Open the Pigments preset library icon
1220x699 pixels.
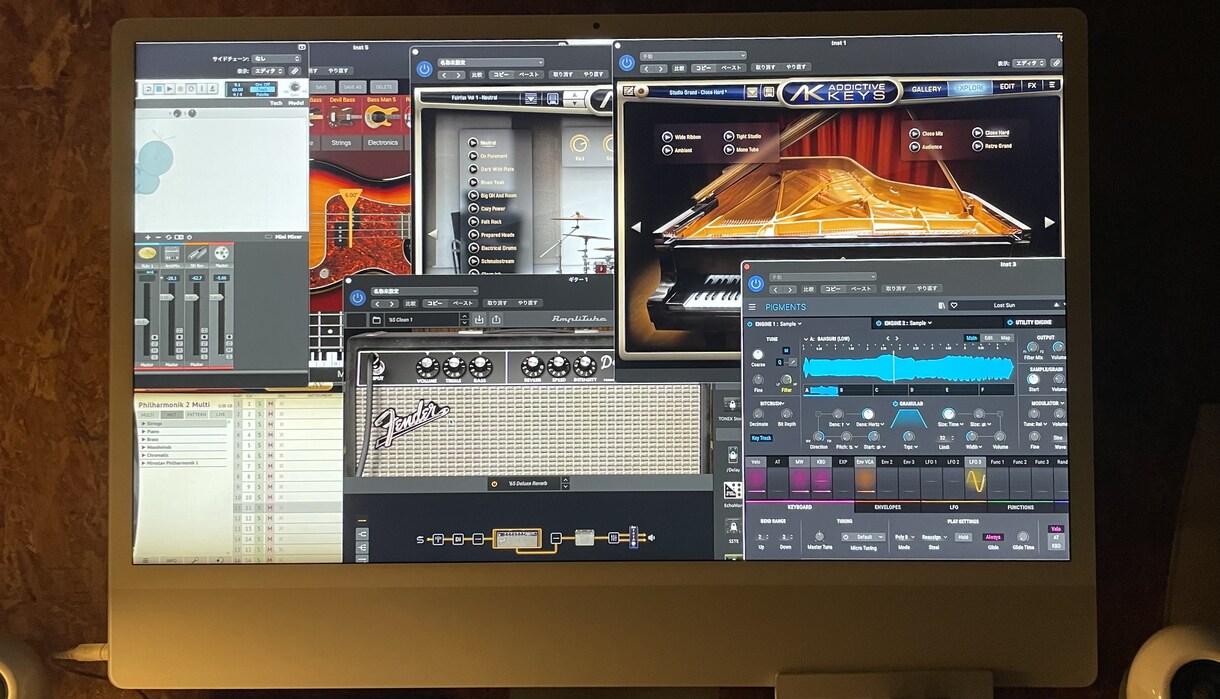[941, 305]
